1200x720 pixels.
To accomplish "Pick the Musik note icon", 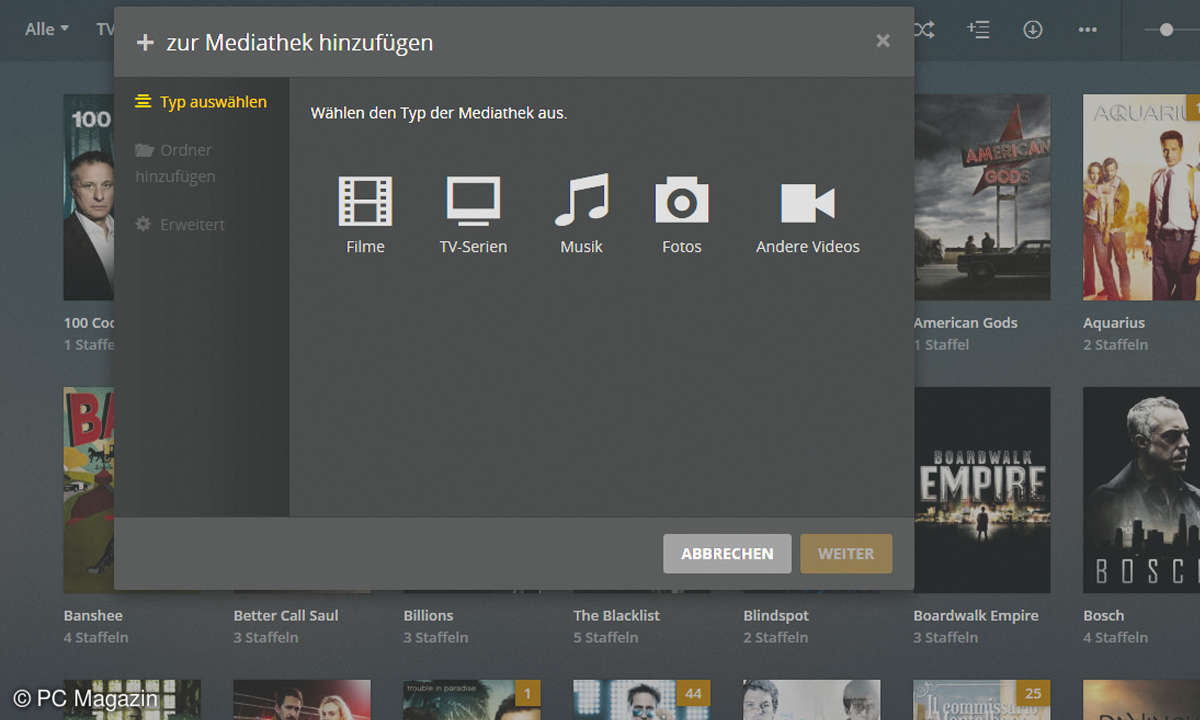I will [x=581, y=200].
